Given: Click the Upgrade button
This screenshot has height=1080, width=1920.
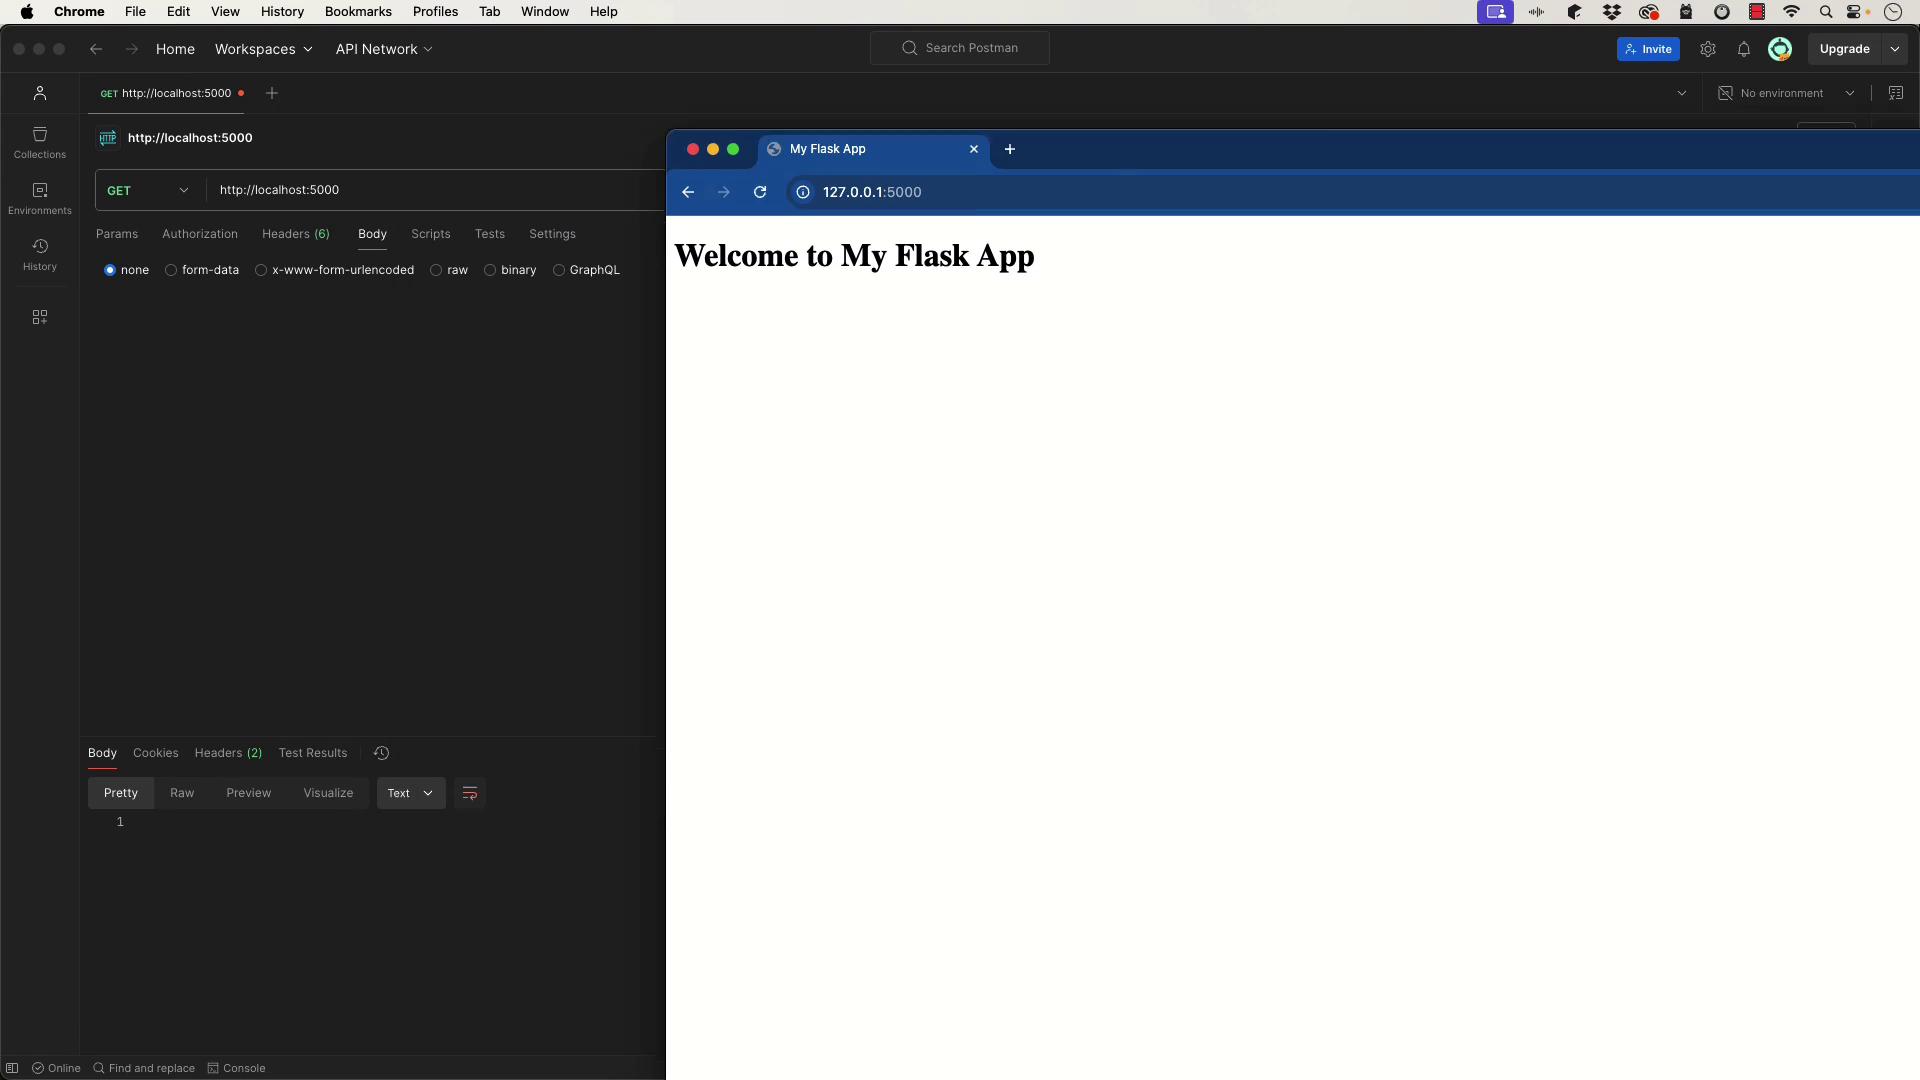Looking at the screenshot, I should [x=1844, y=49].
